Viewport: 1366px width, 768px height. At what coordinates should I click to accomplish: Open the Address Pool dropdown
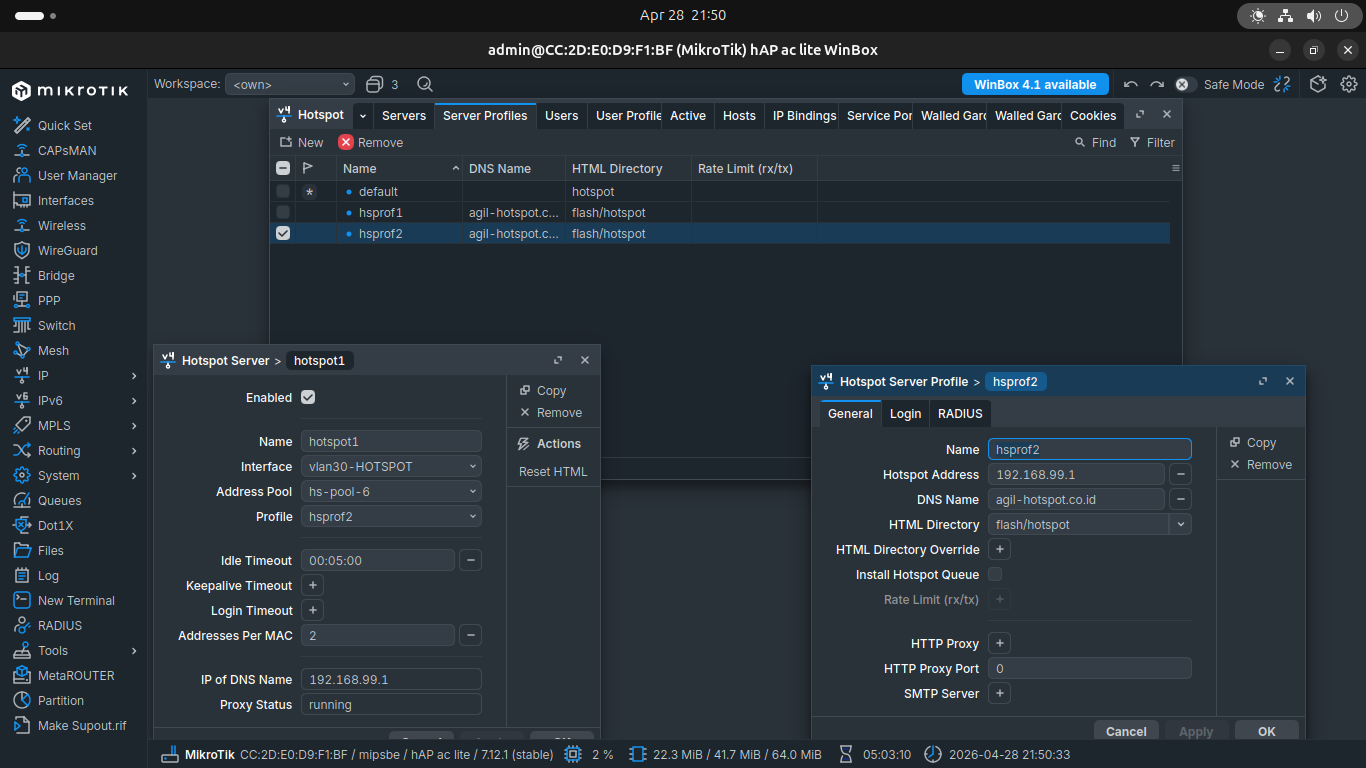pyautogui.click(x=391, y=492)
